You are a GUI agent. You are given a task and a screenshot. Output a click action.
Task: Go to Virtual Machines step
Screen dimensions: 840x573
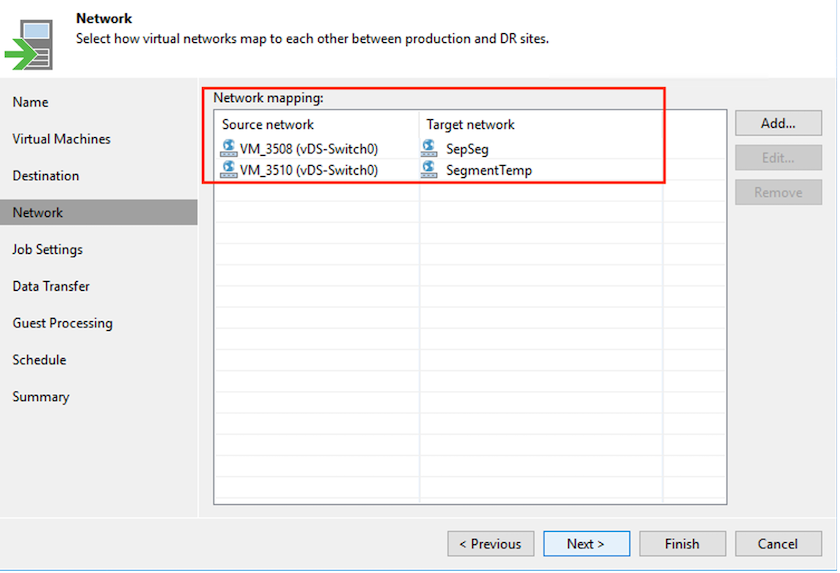coord(61,139)
